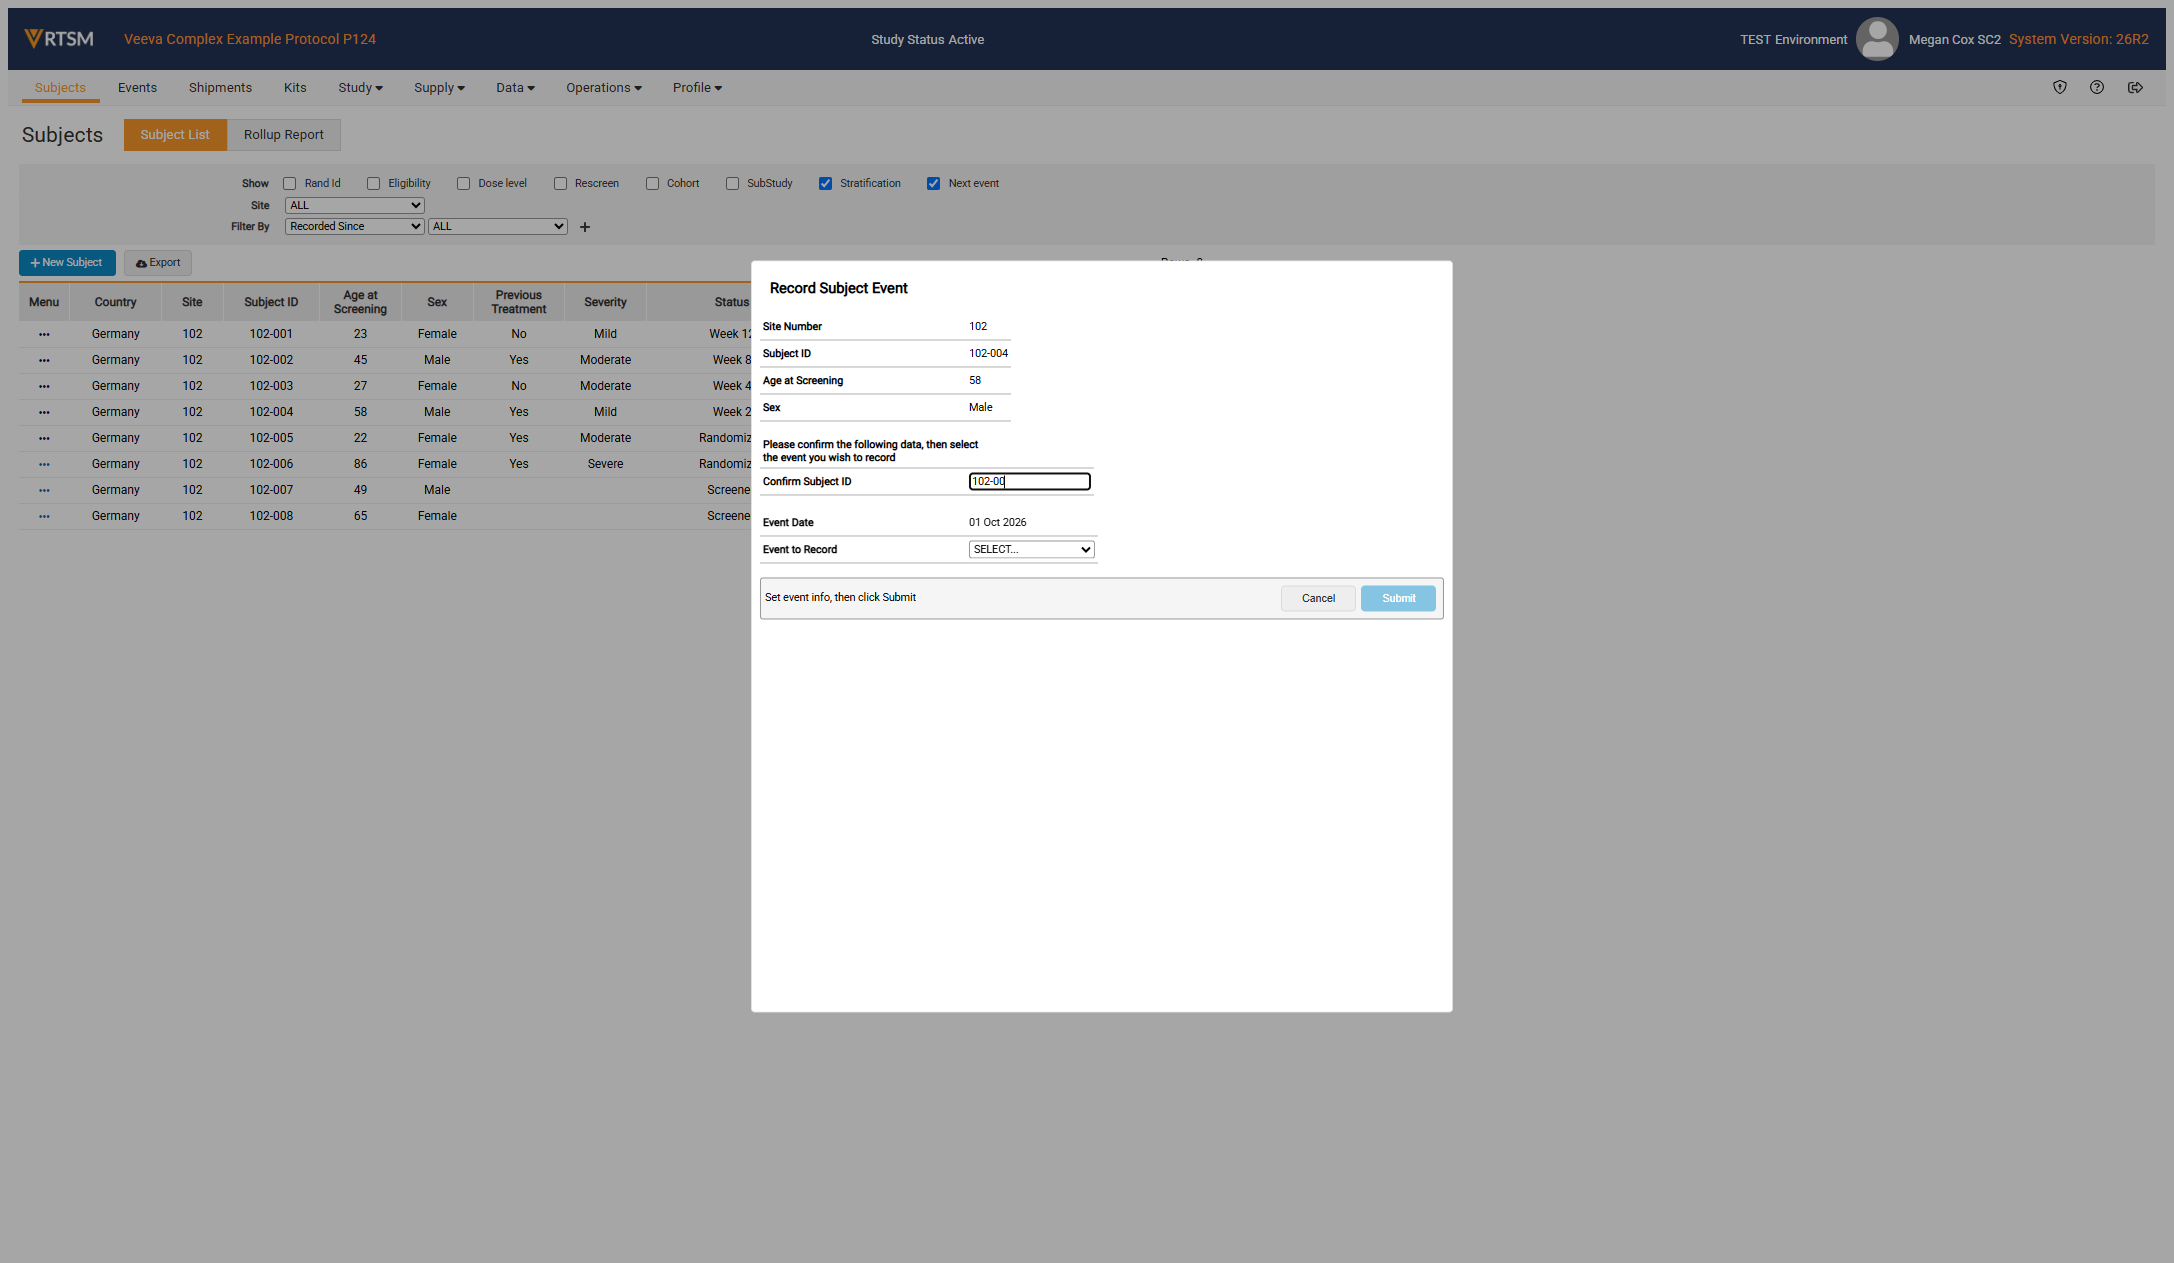2174x1263 pixels.
Task: Open row menu dots for subject 102-001
Action: pyautogui.click(x=44, y=334)
